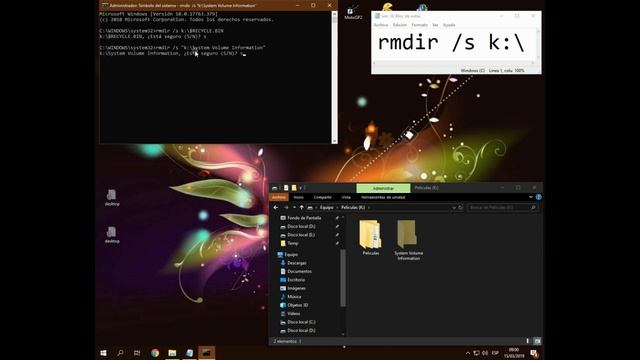Open taskbar Search
The width and height of the screenshot is (640, 360).
[x=120, y=353]
